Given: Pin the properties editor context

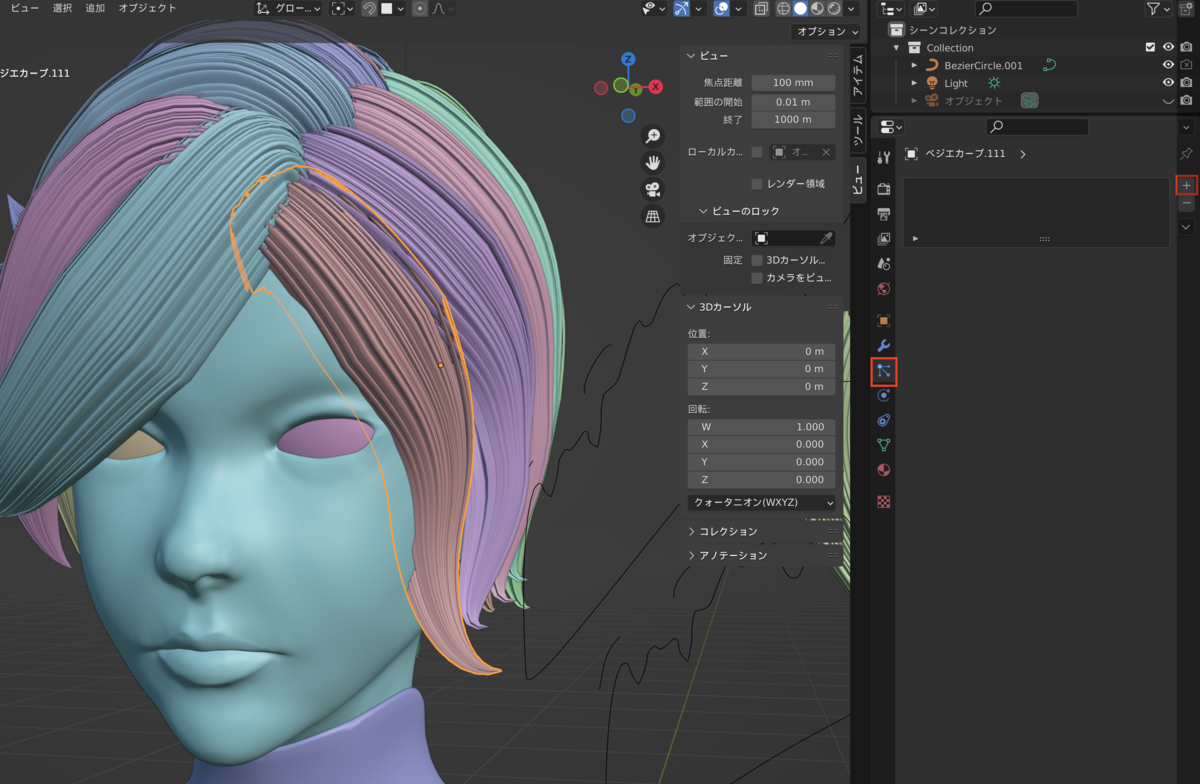Looking at the screenshot, I should [x=1186, y=154].
